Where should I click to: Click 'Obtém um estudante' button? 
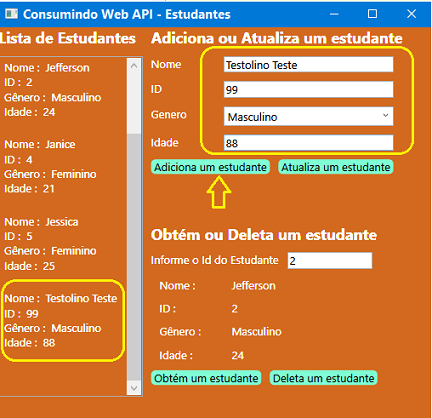(206, 378)
